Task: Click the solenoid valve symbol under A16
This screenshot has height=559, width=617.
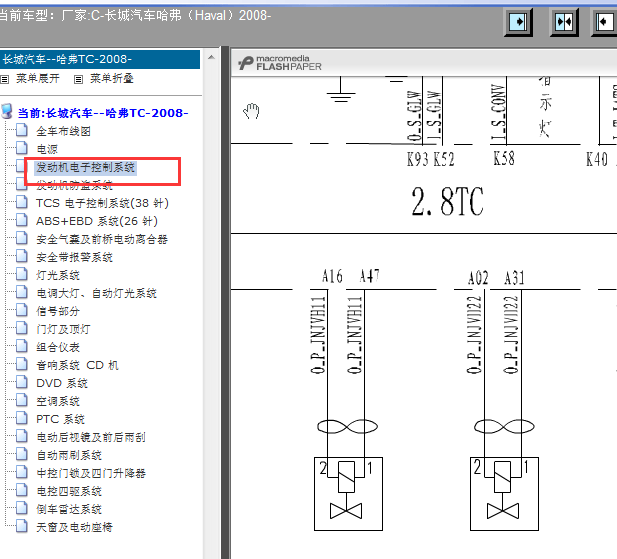Action: click(x=348, y=494)
